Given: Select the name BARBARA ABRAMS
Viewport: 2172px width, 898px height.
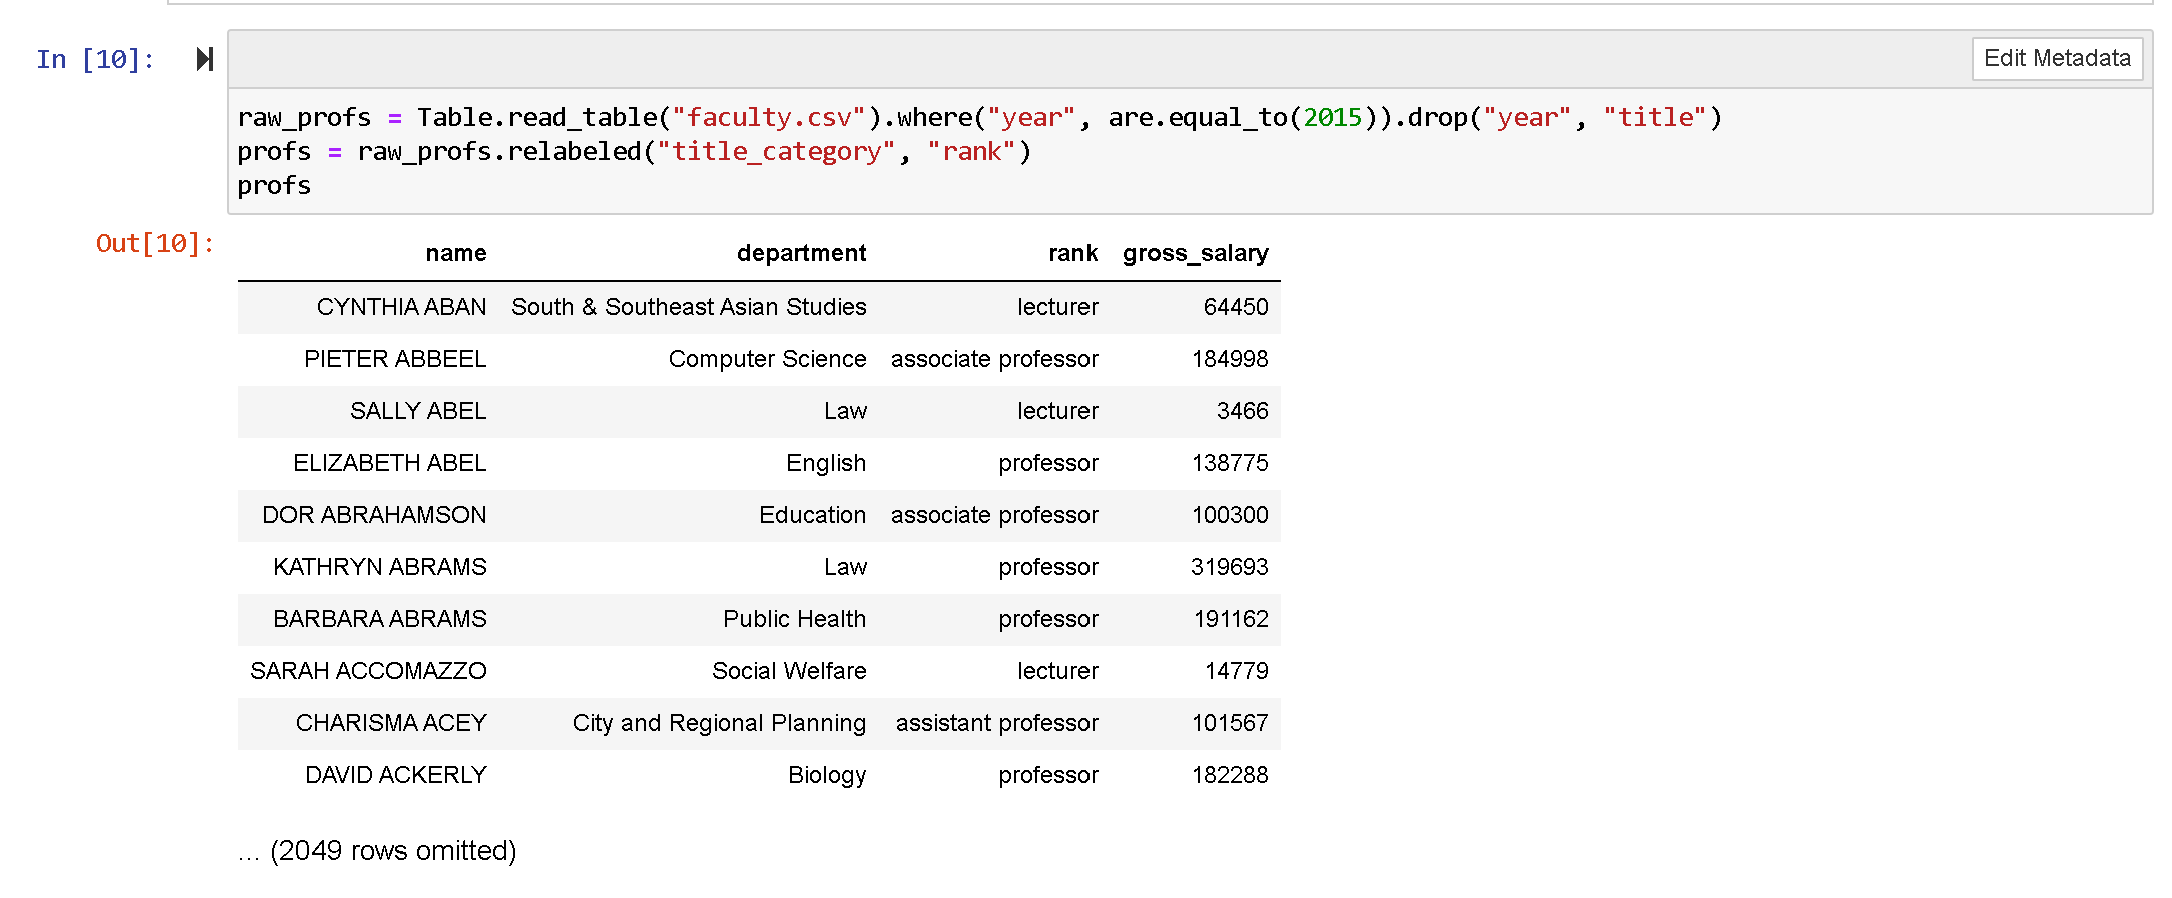Looking at the screenshot, I should (380, 619).
